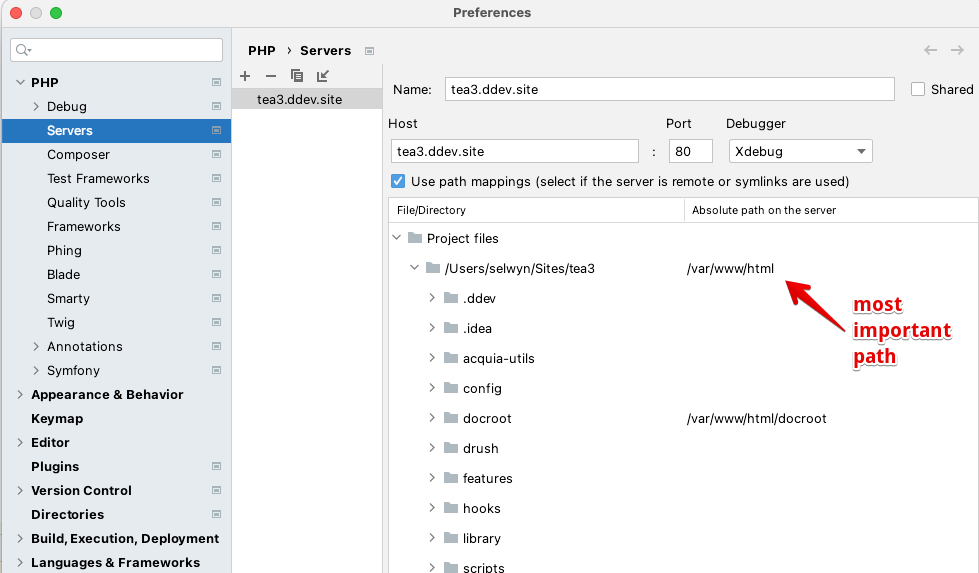Expand the drush folder node

point(431,448)
